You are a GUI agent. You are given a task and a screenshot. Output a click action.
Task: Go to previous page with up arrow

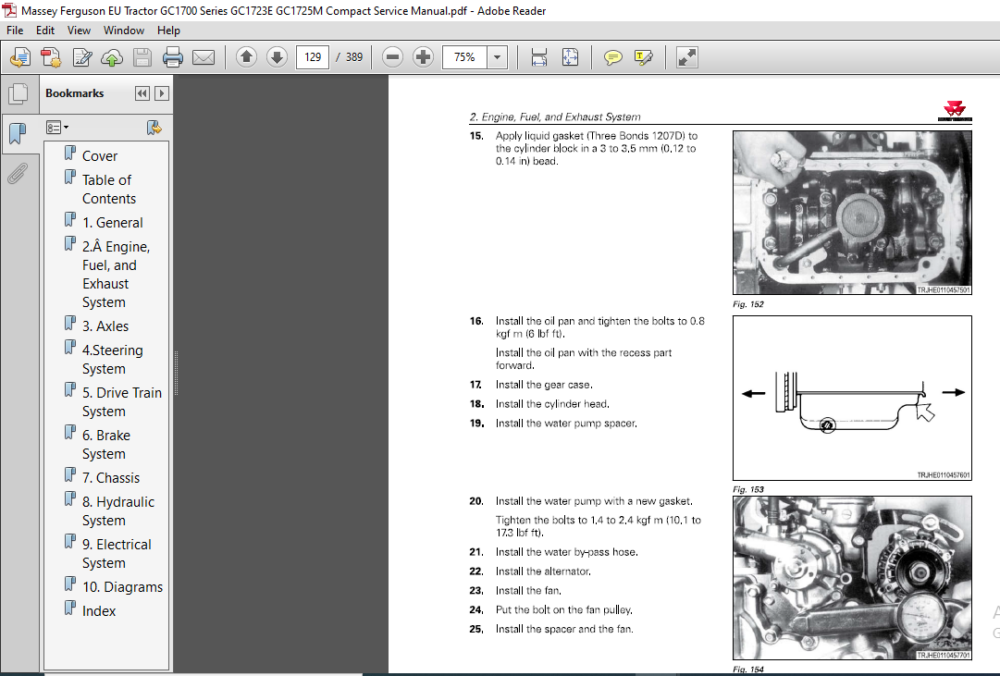point(246,57)
